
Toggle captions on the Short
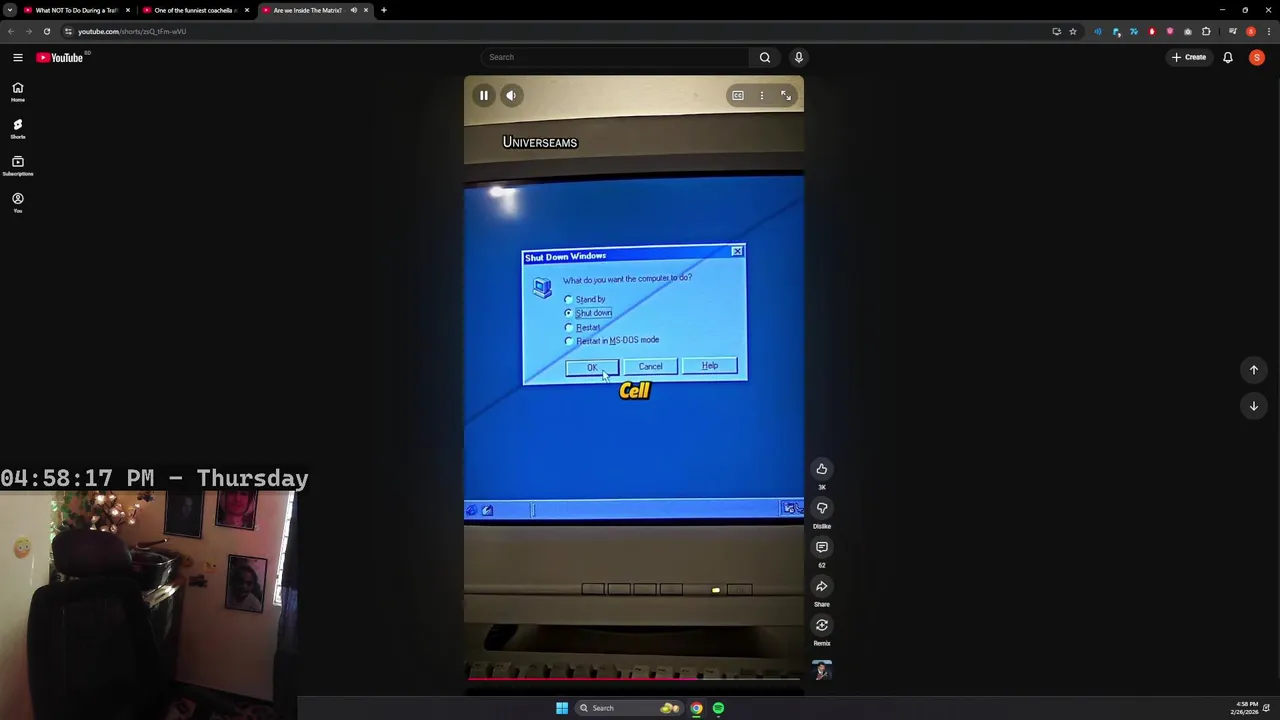pos(738,96)
